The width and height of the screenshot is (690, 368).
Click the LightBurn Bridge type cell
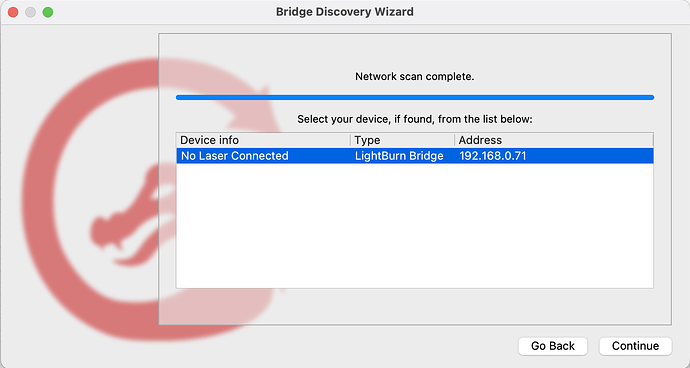click(399, 156)
